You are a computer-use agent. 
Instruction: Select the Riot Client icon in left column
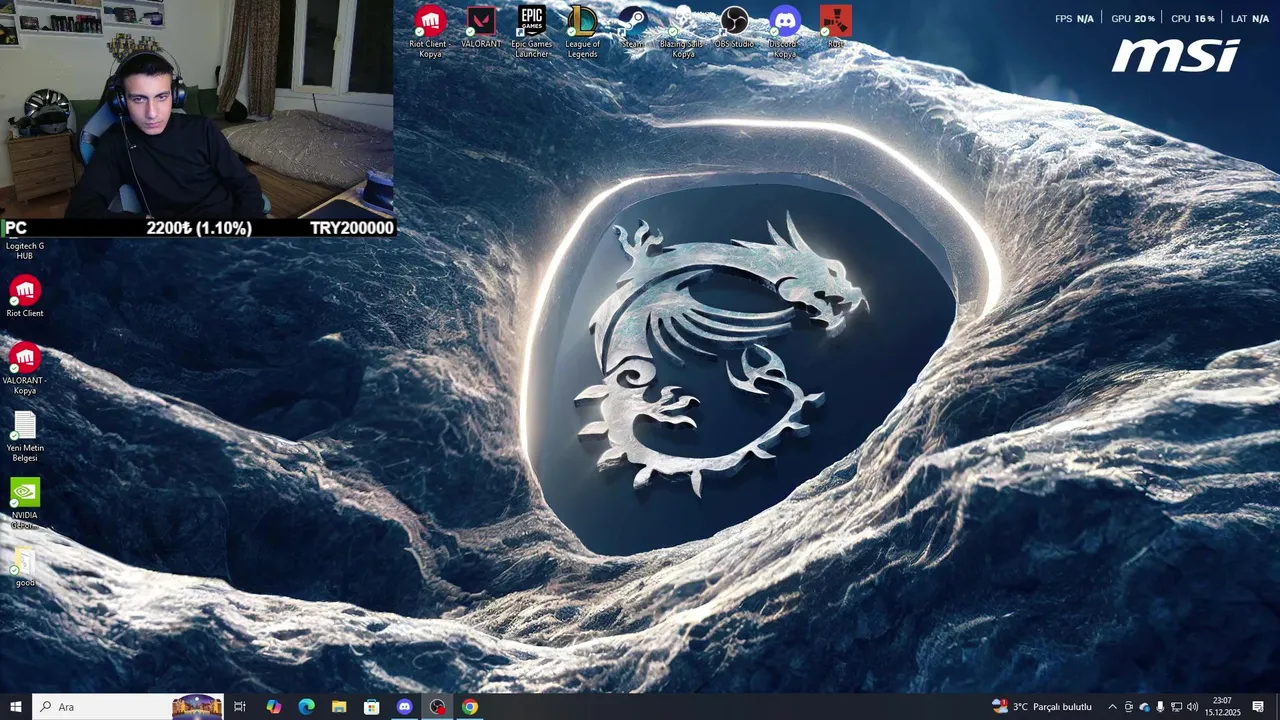pos(25,296)
